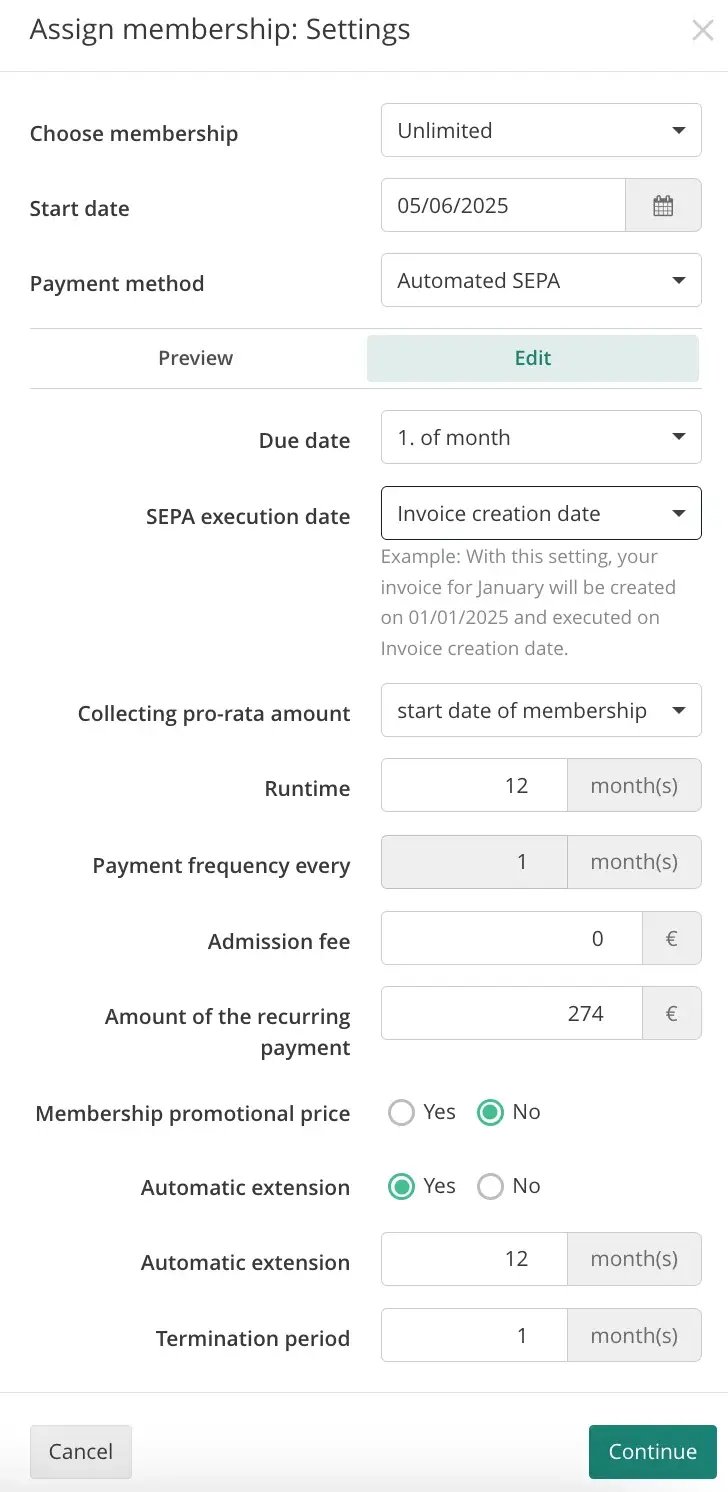Close the Assign membership dialog
Viewport: 728px width, 1492px height.
click(702, 31)
